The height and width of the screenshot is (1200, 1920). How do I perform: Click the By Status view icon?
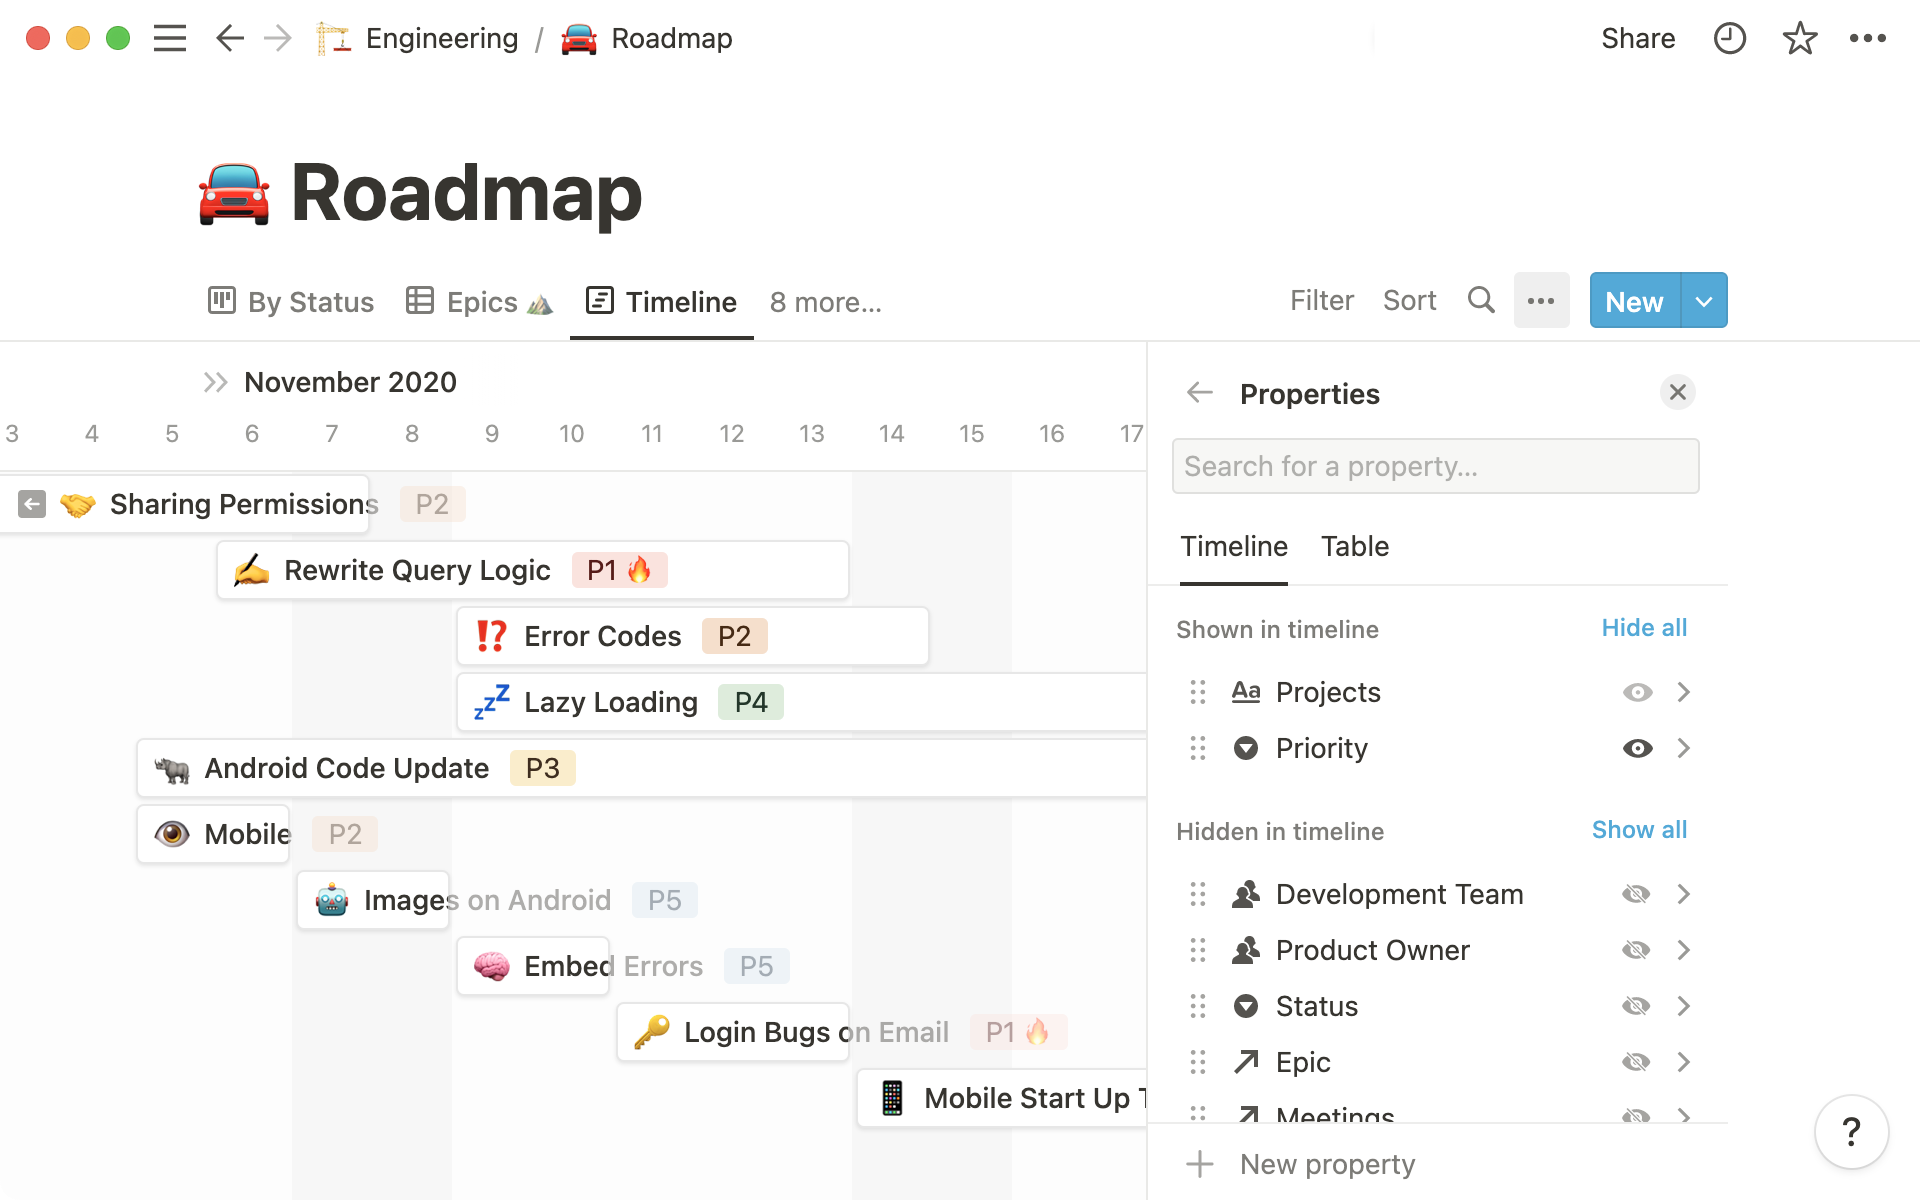pos(220,301)
